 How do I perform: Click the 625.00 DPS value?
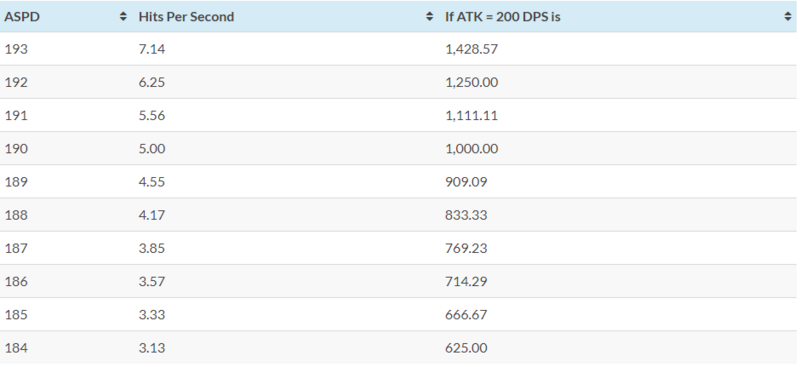coord(466,348)
